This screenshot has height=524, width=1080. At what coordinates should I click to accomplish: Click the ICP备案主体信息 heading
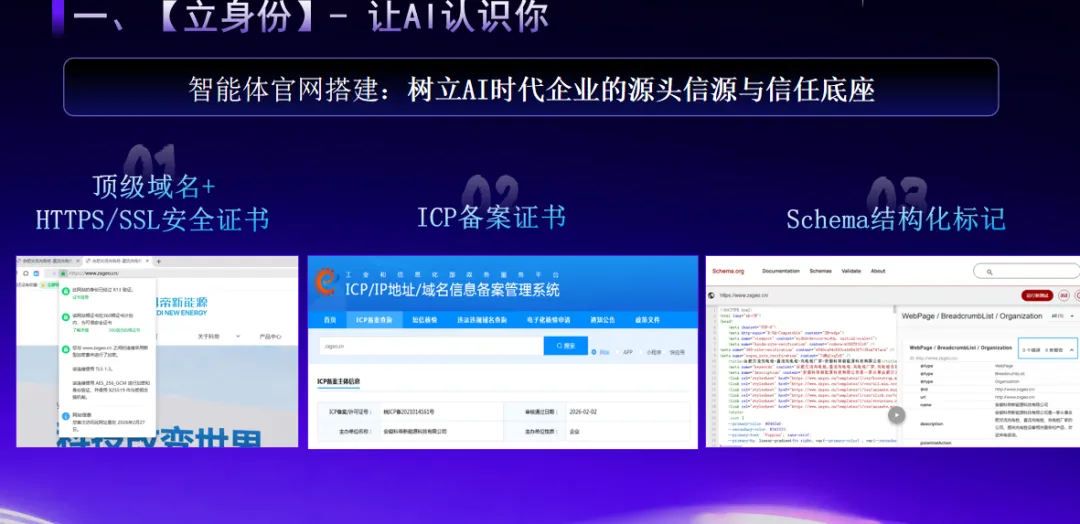338,381
